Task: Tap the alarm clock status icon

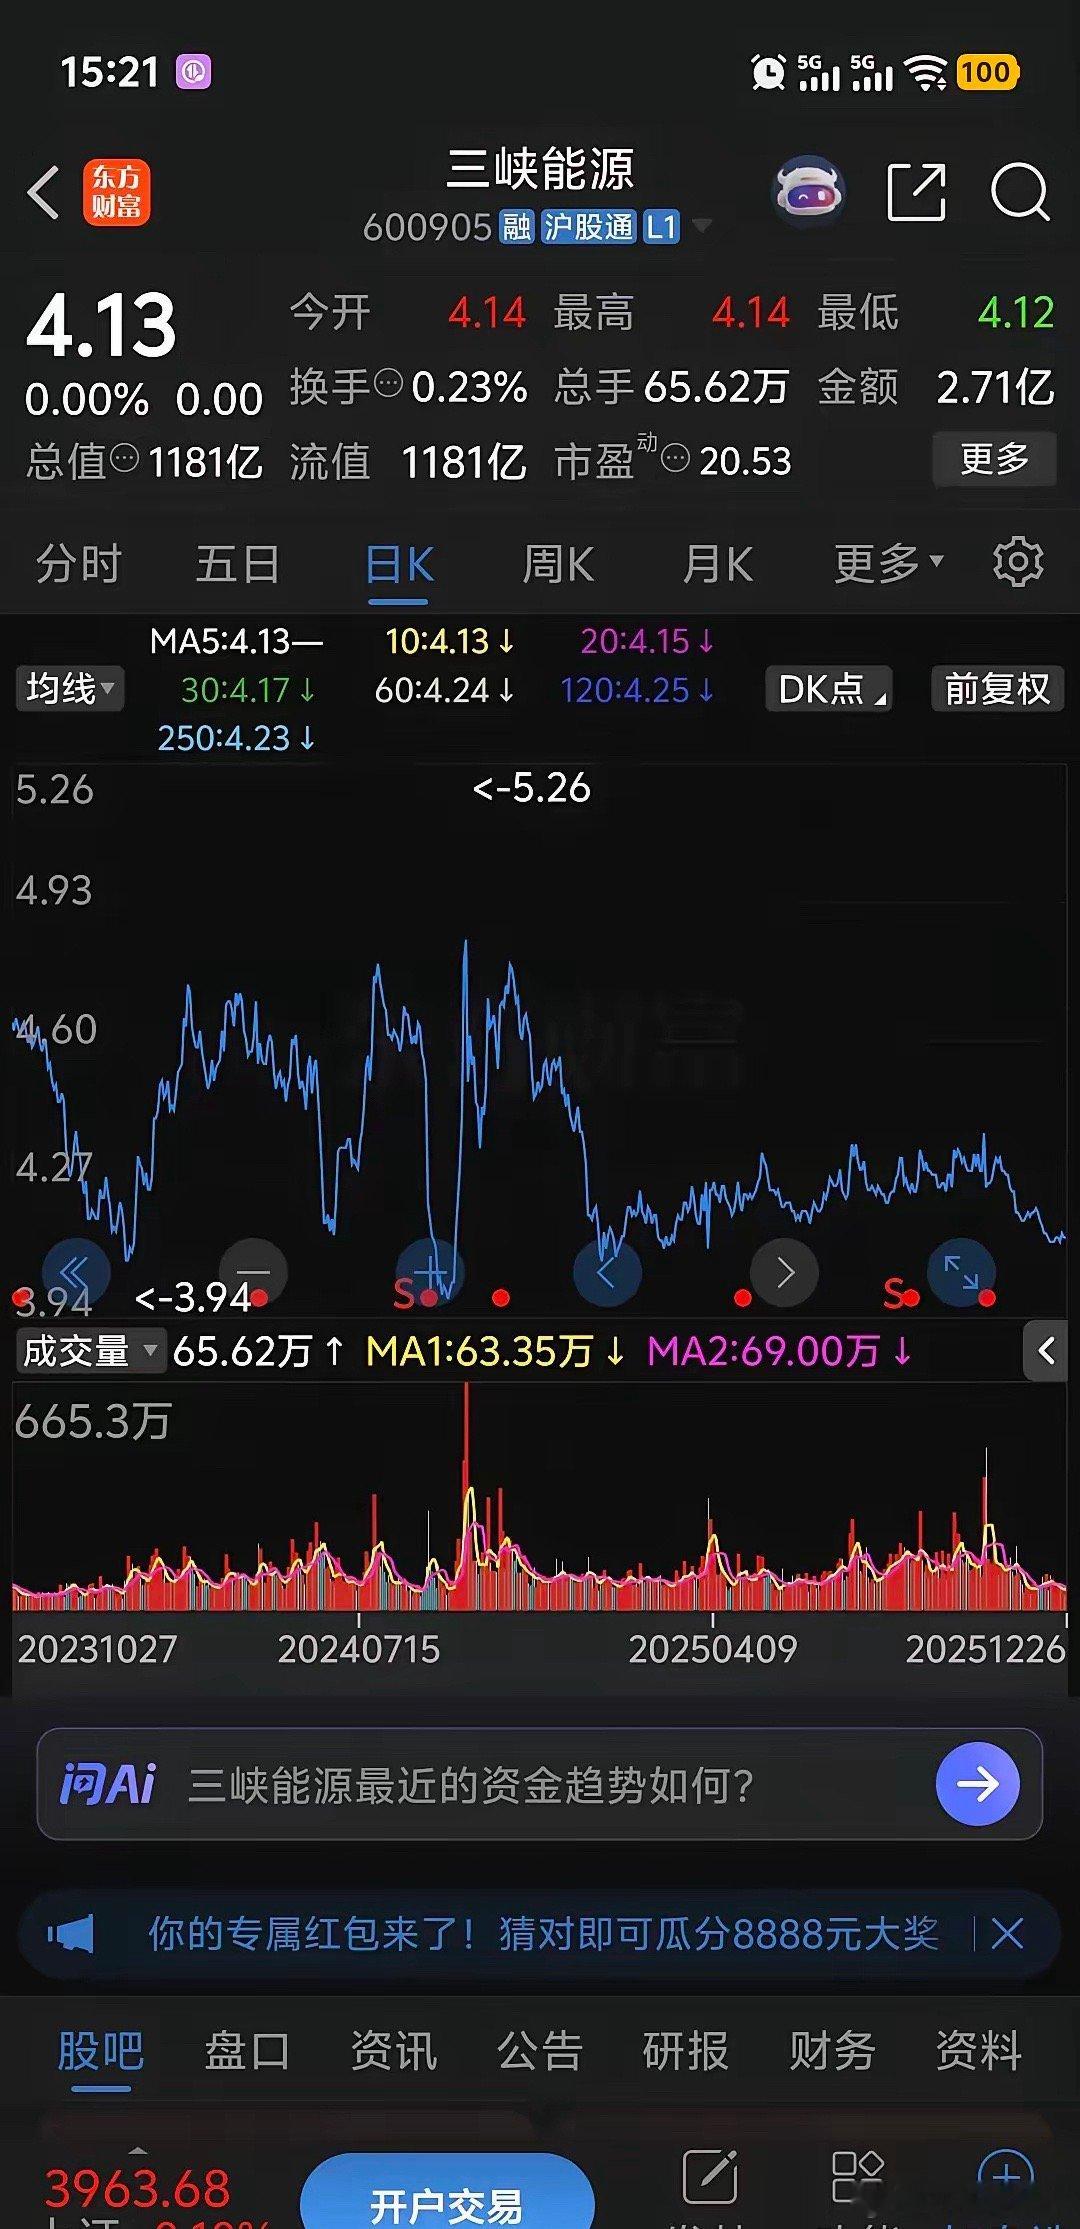Action: 768,72
